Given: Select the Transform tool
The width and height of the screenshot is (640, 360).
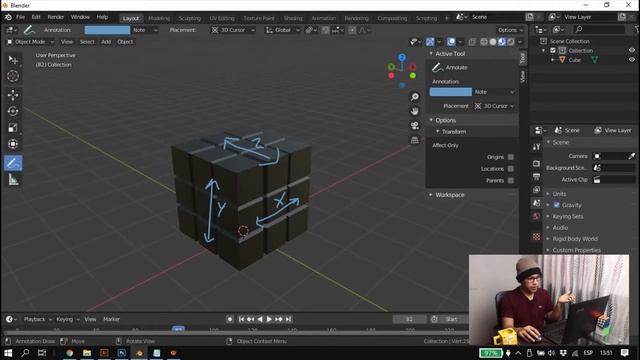Looking at the screenshot, I should click(13, 144).
